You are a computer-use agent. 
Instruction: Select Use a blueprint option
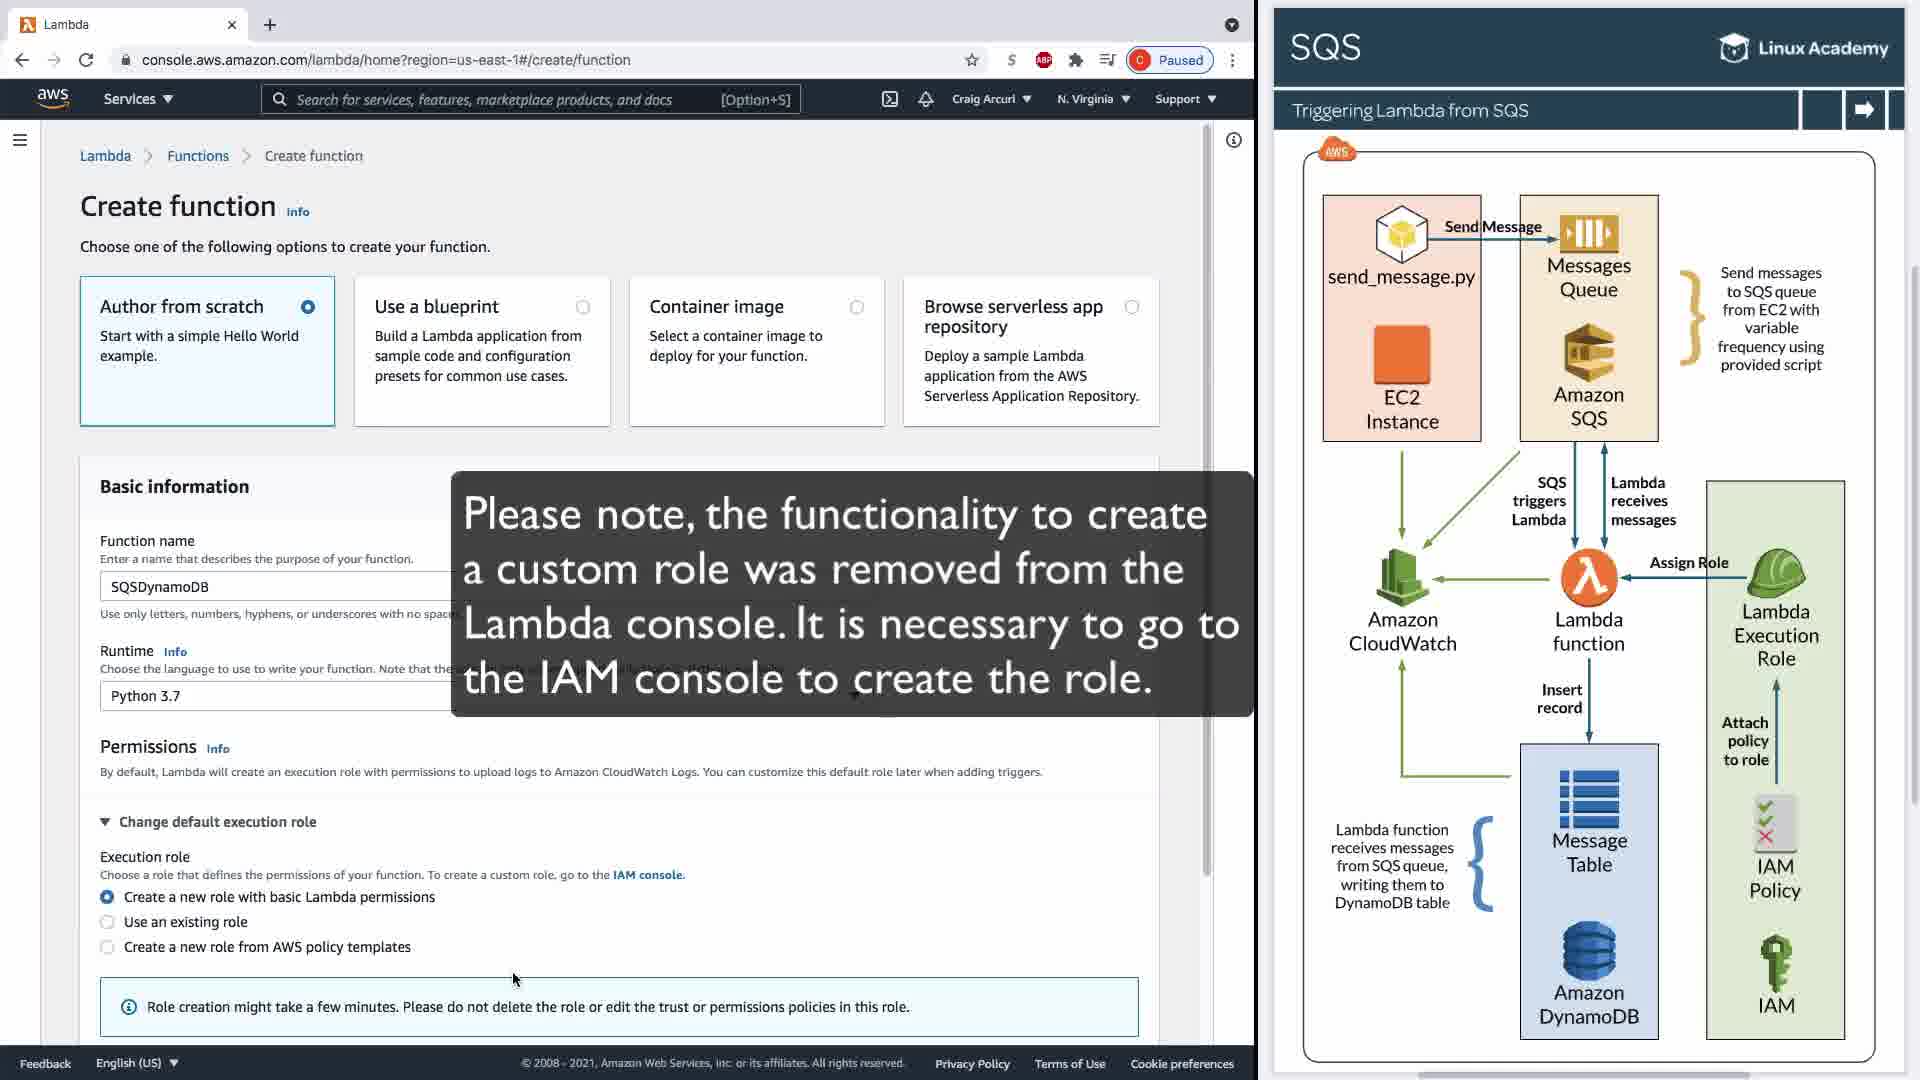tap(582, 307)
